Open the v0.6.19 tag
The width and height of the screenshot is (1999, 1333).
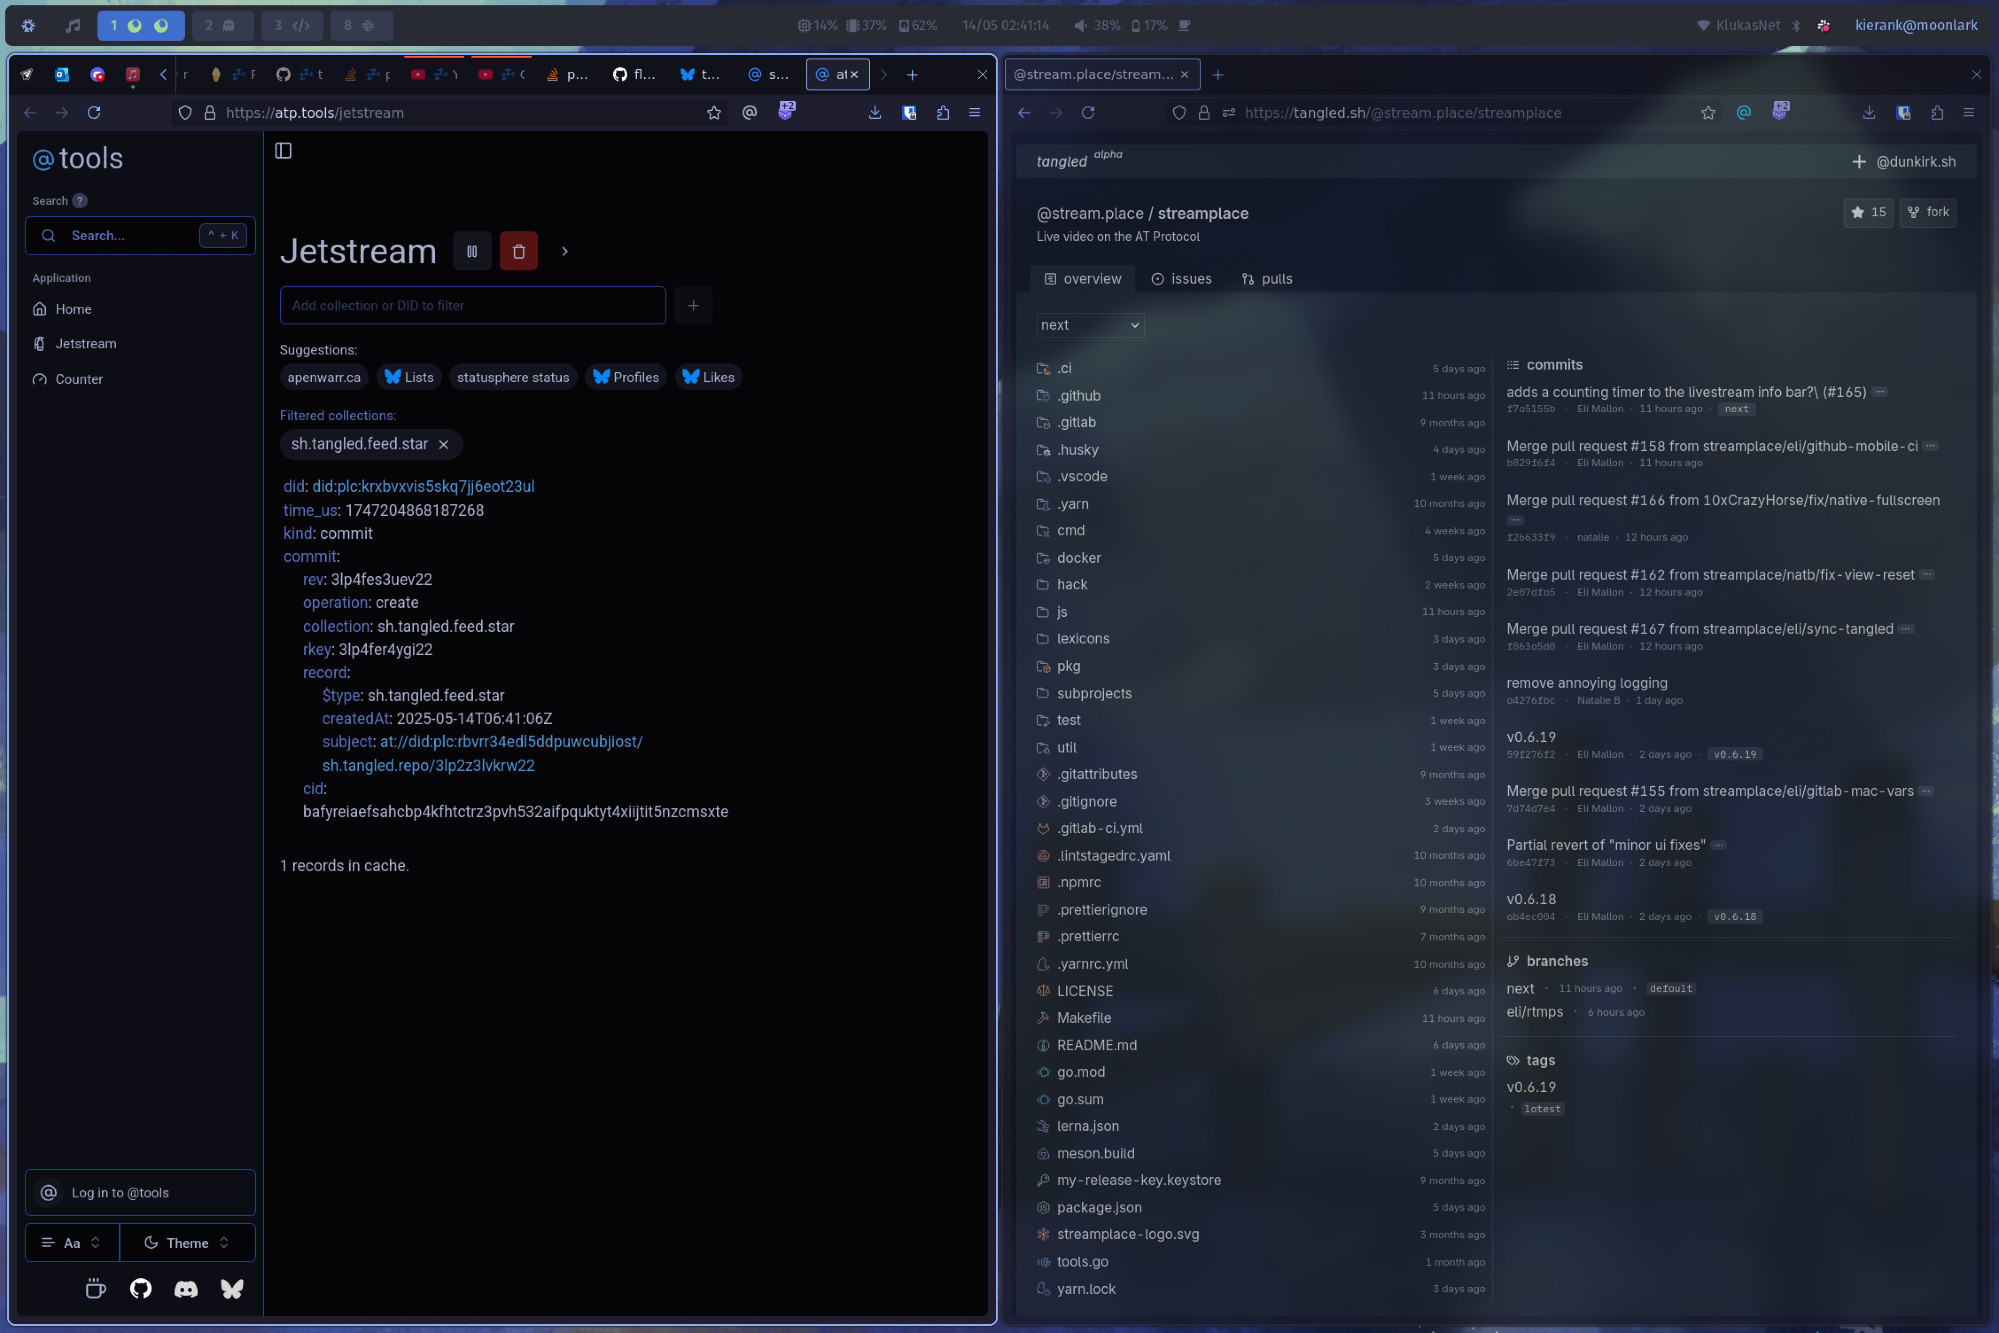[x=1531, y=1087]
